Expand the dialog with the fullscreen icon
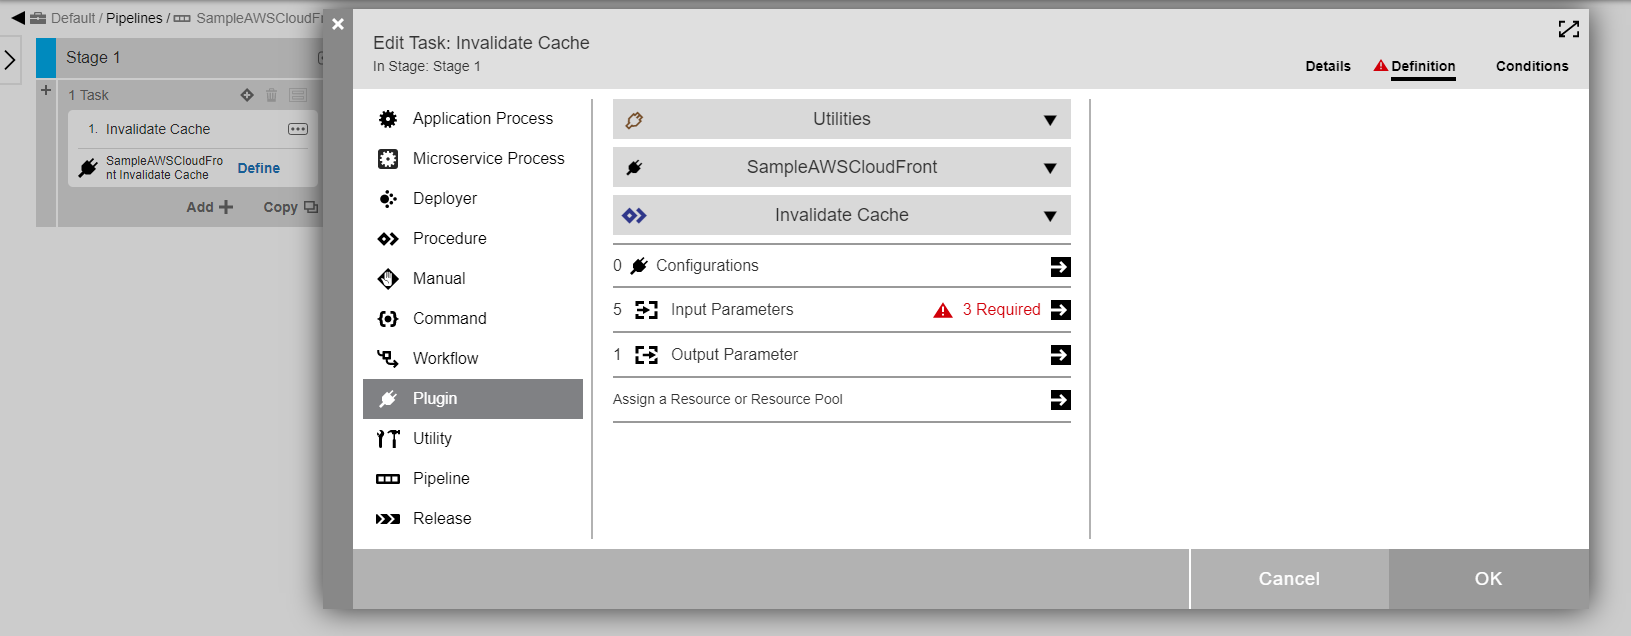This screenshot has width=1631, height=636. tap(1569, 29)
